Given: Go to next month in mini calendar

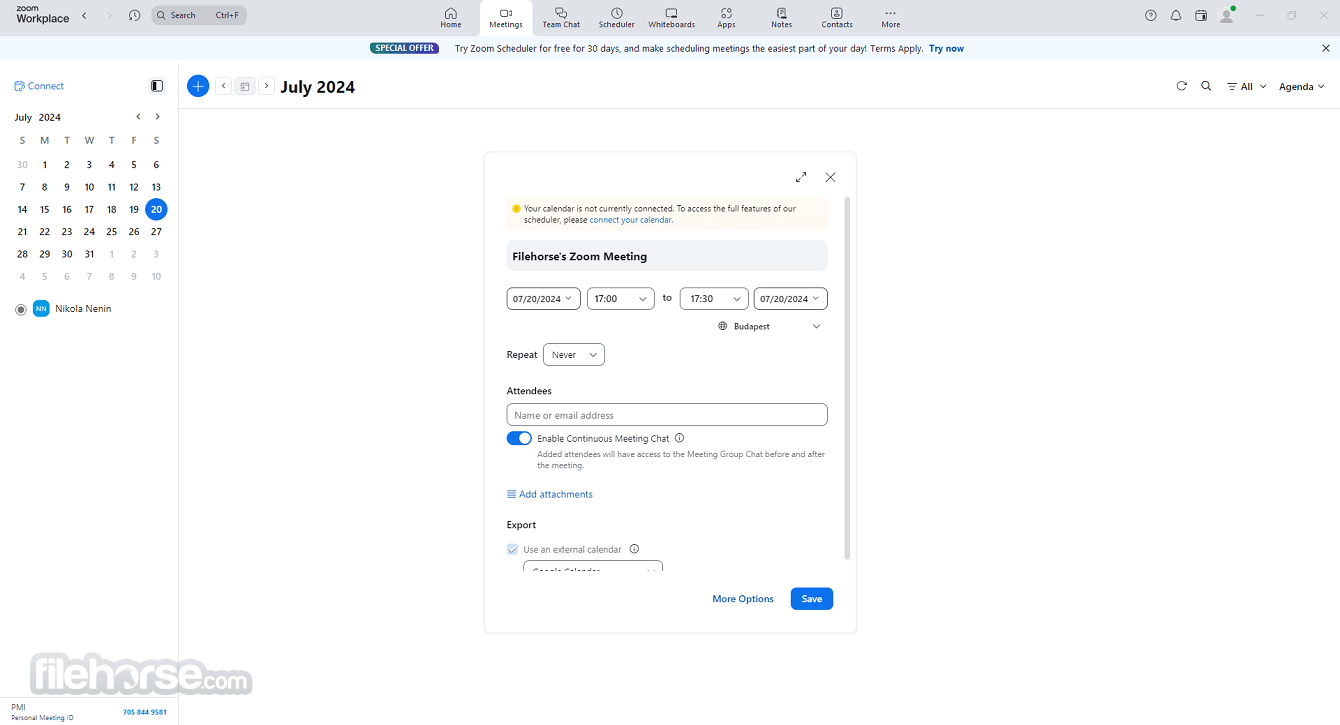Looking at the screenshot, I should 157,117.
